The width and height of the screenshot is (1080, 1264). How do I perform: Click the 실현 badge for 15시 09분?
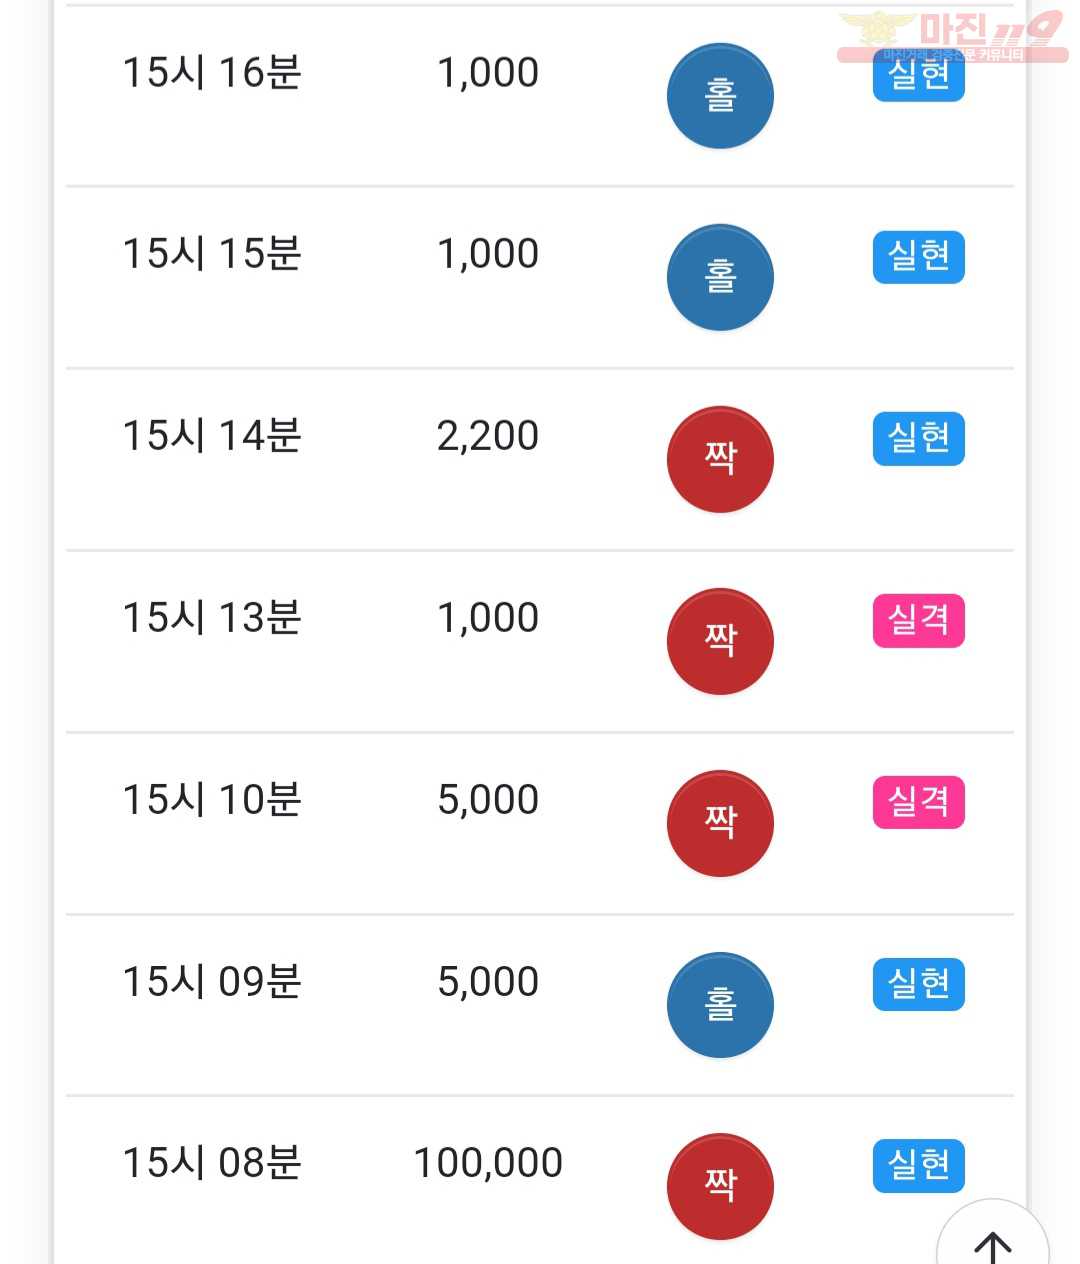point(919,984)
